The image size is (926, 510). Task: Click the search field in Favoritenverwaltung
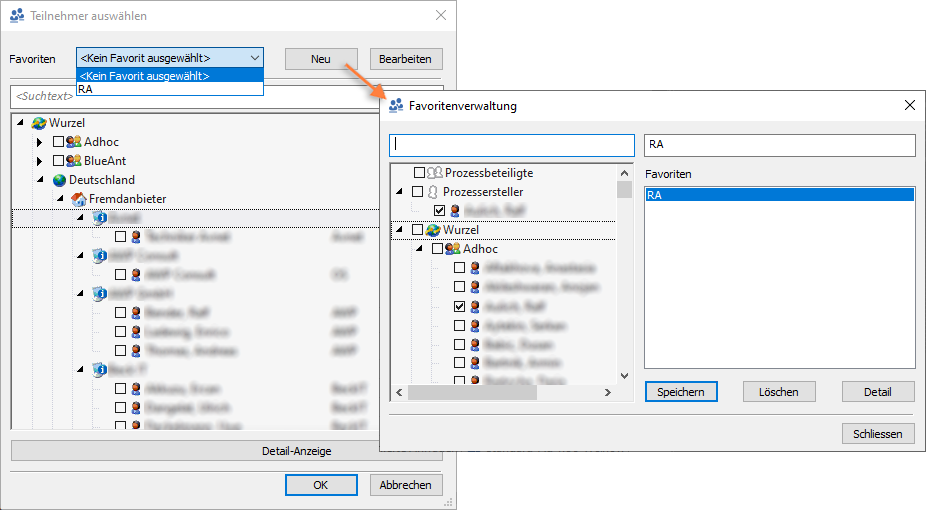pos(512,145)
